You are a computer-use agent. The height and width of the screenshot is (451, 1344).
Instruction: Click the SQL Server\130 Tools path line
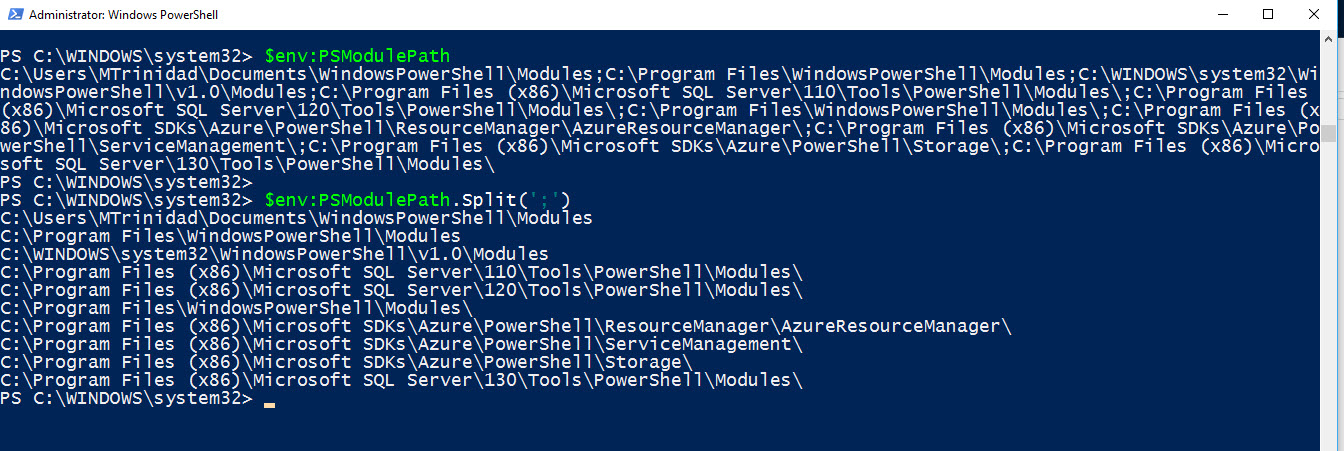pos(401,380)
